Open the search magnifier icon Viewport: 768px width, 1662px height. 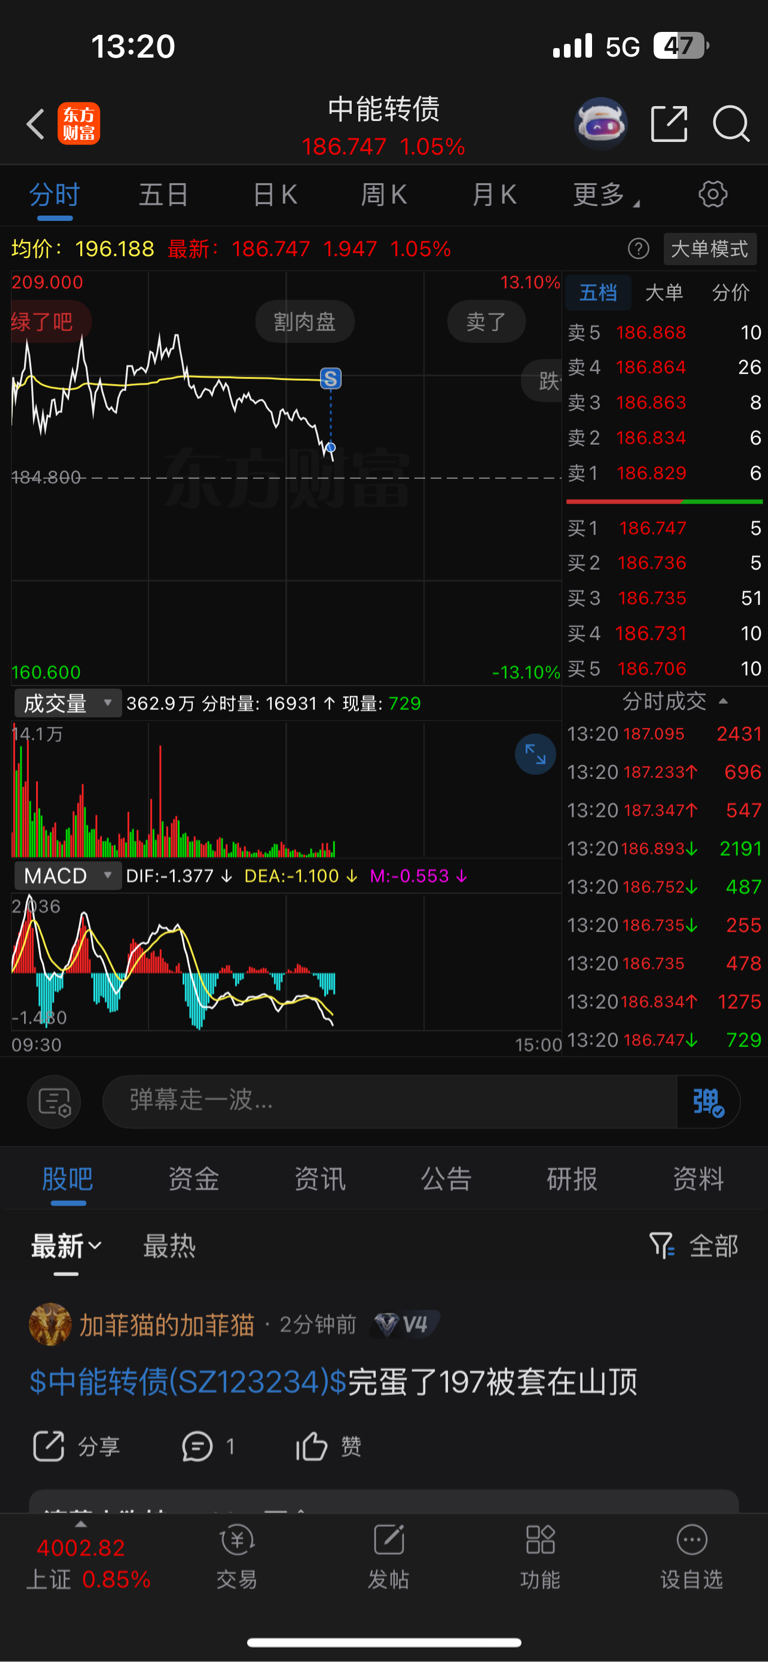click(731, 124)
